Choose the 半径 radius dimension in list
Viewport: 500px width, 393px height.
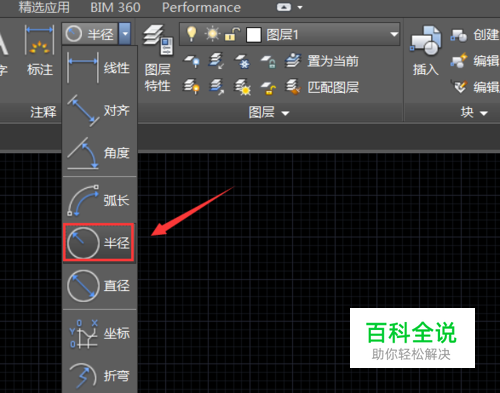[x=99, y=242]
